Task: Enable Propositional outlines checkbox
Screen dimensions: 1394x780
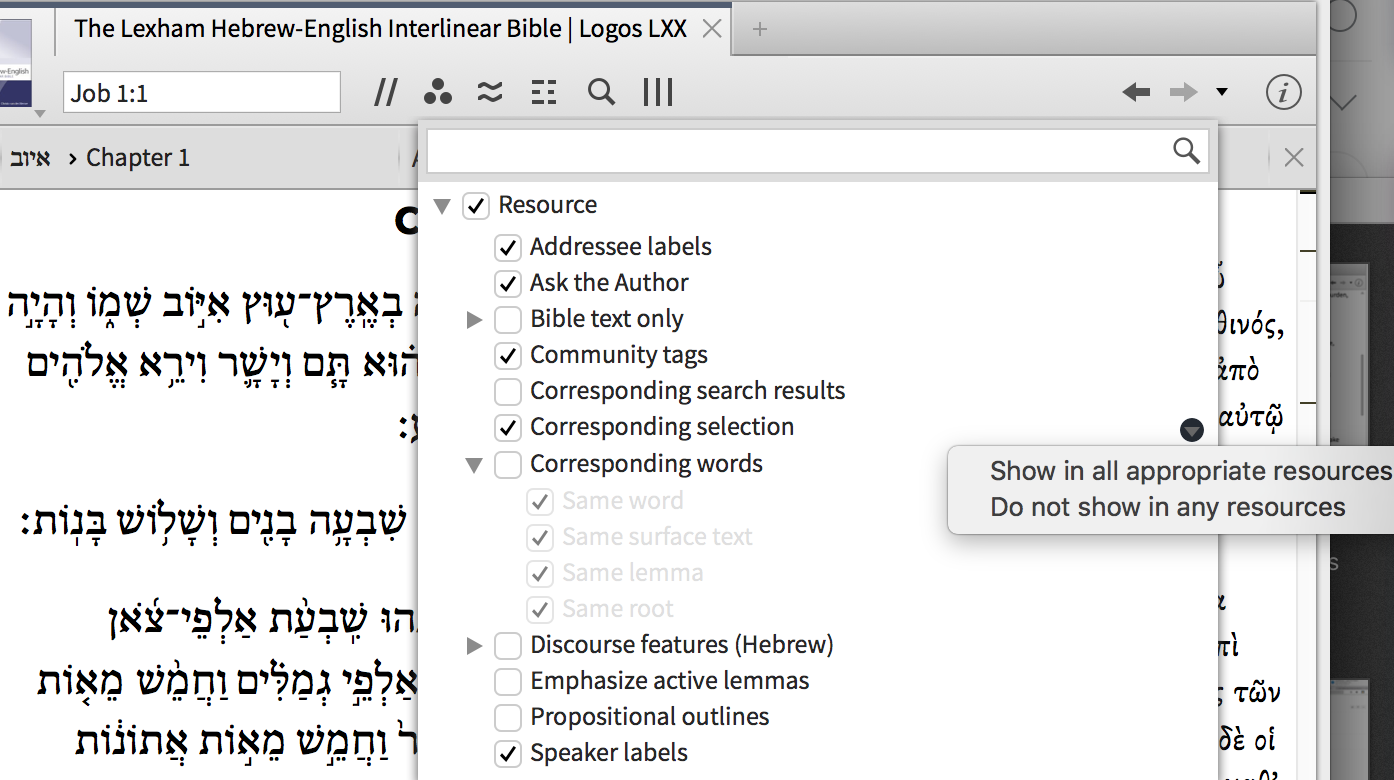Action: [508, 717]
